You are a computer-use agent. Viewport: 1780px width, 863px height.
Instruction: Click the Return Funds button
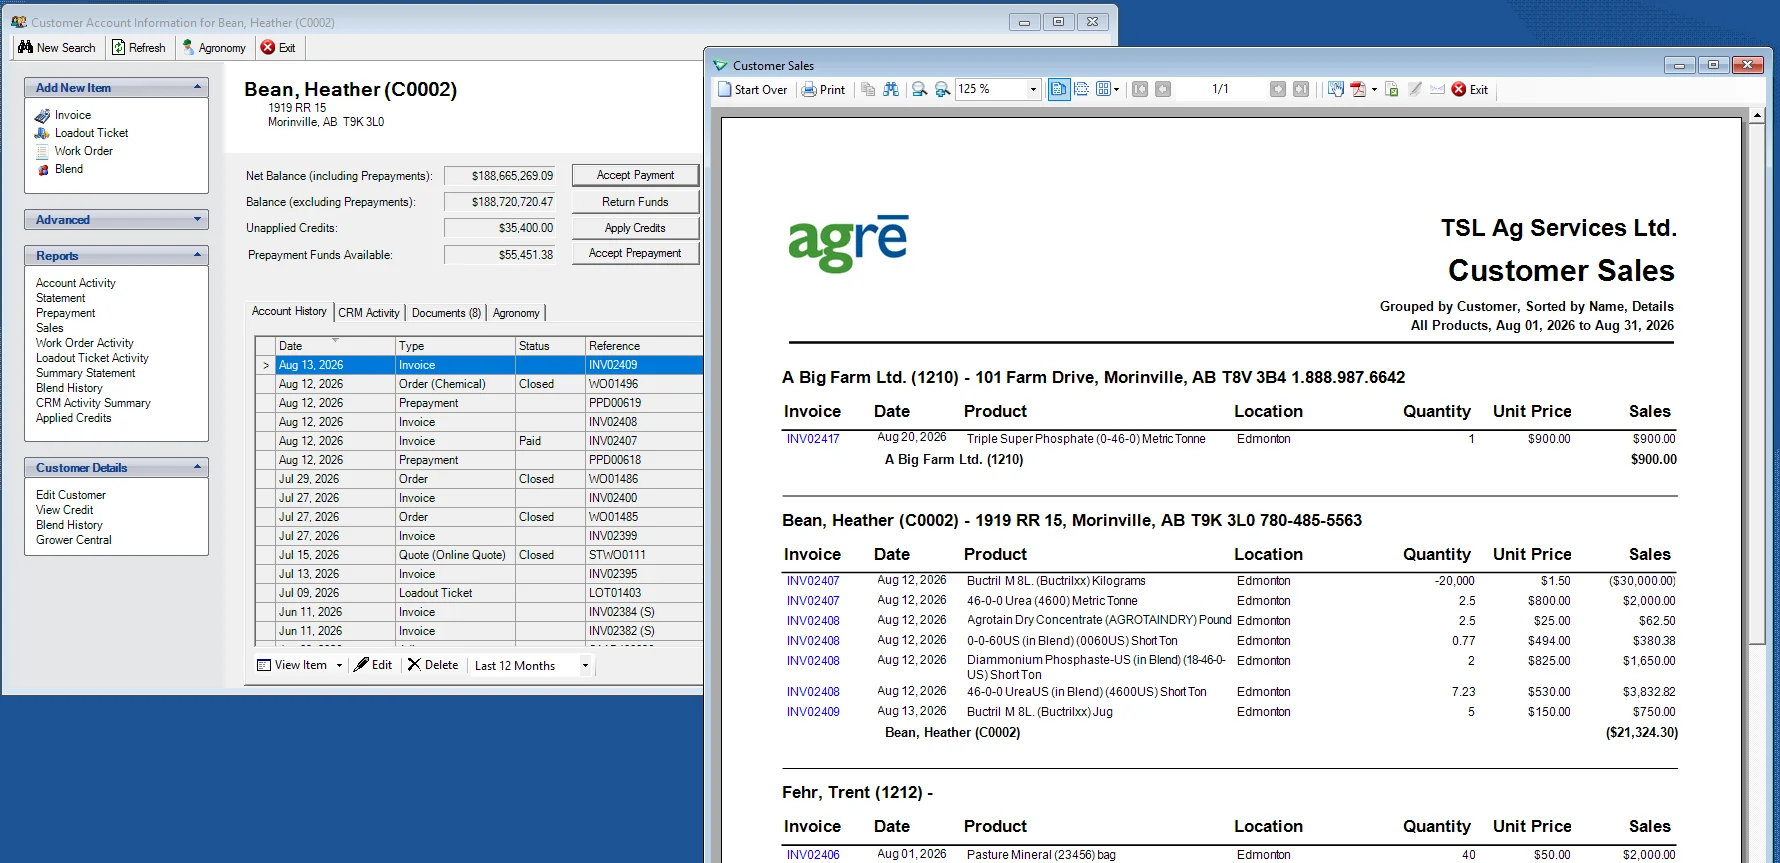click(635, 202)
